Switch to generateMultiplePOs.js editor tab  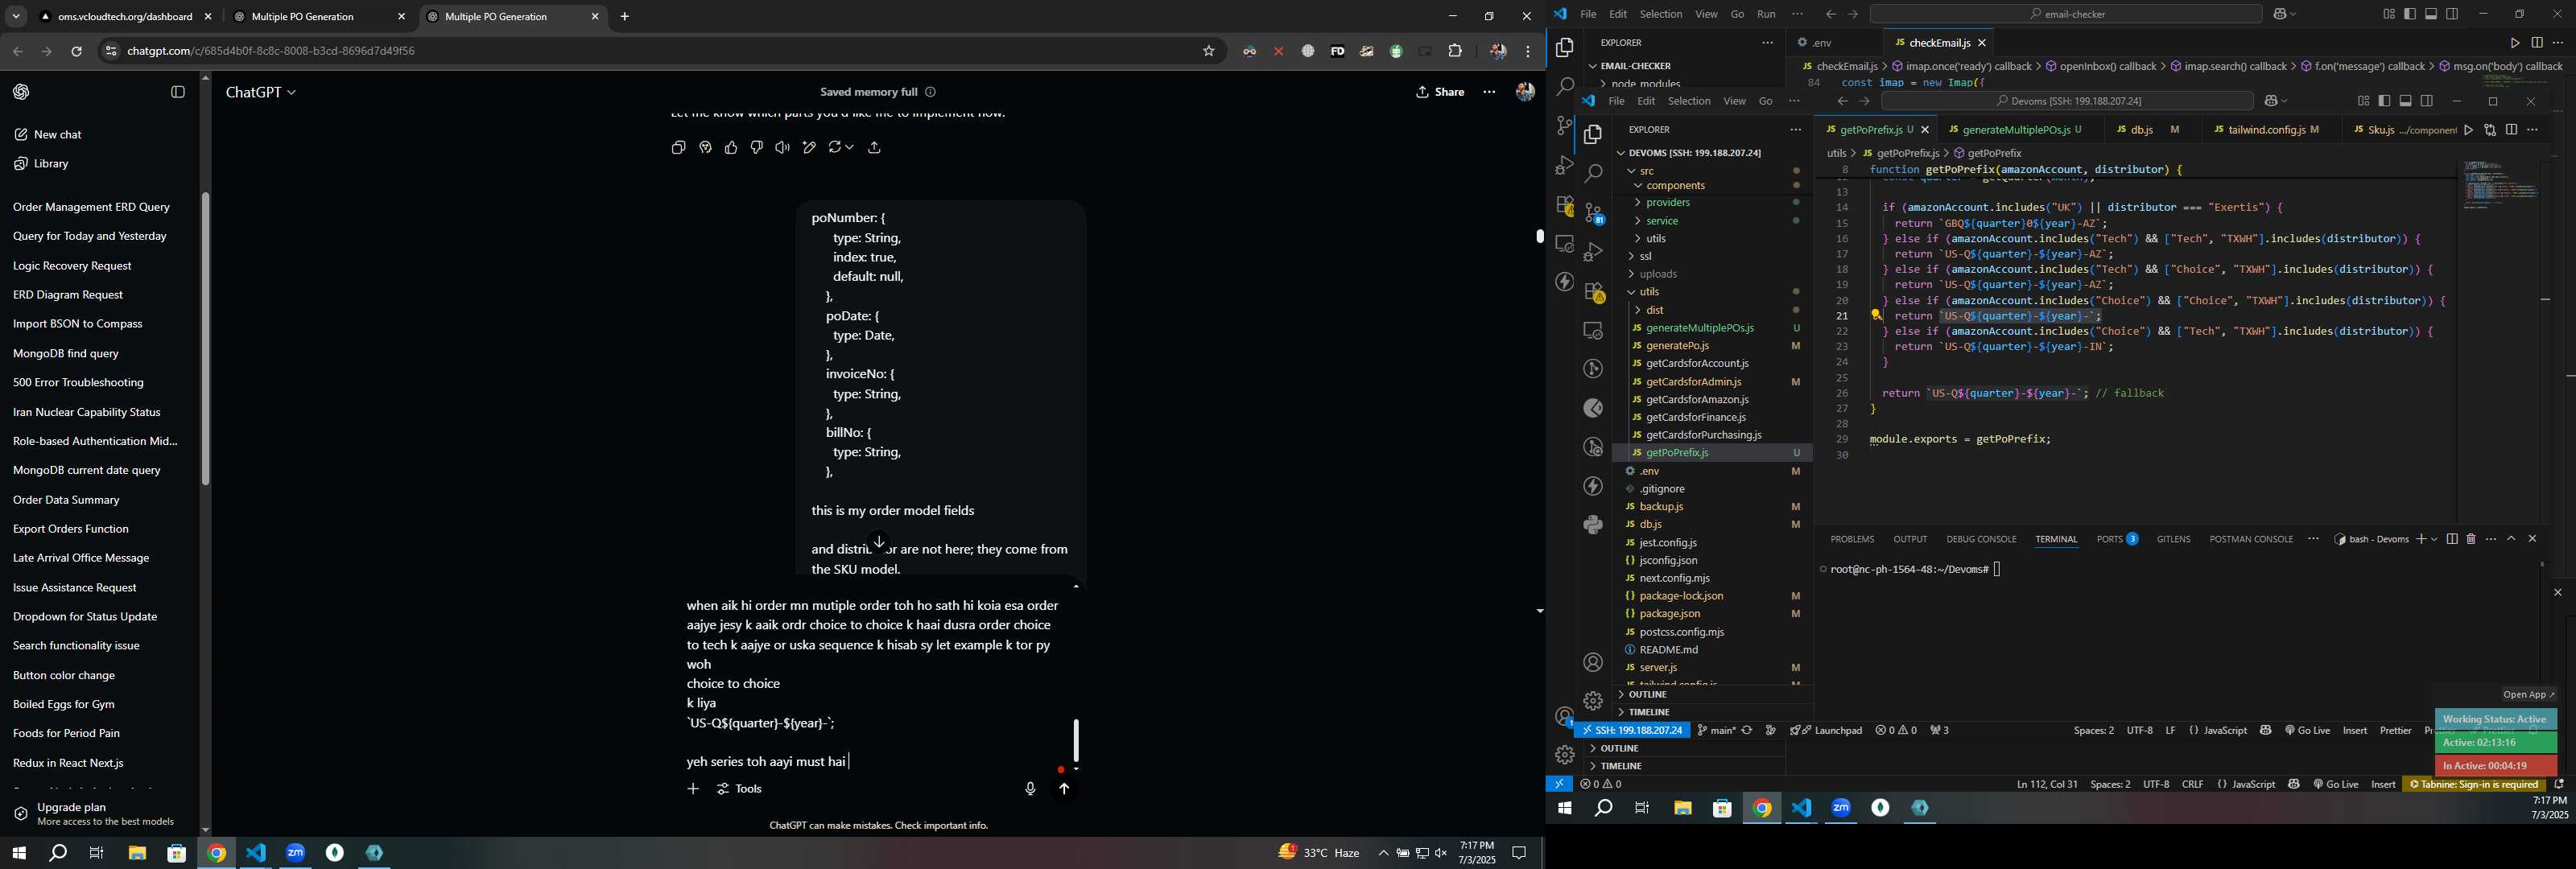[x=2014, y=130]
